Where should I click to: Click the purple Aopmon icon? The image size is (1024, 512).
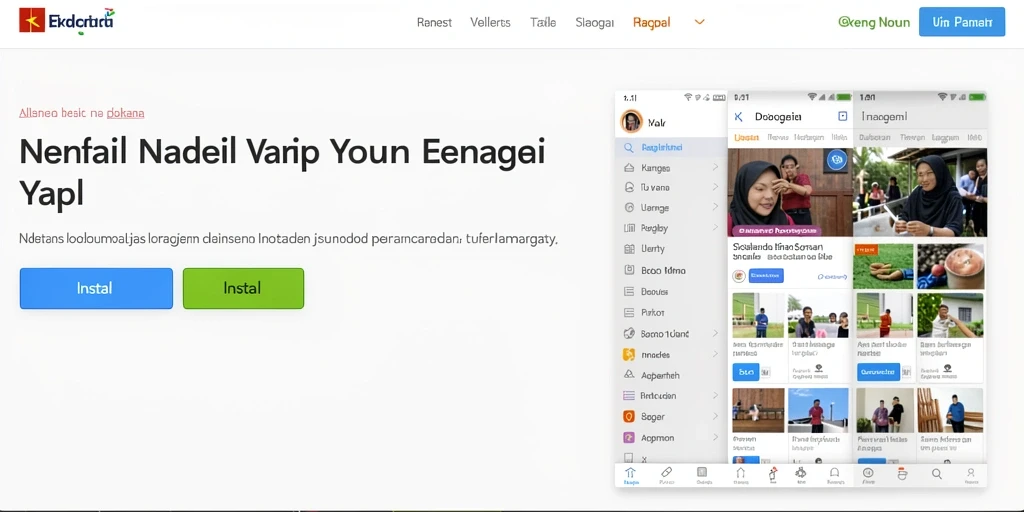click(x=629, y=438)
